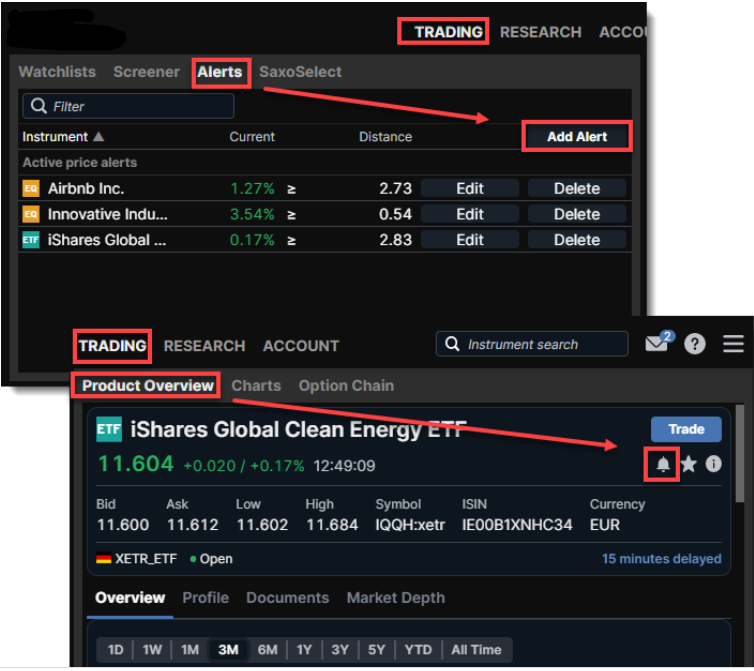This screenshot has height=671, width=754.
Task: Open the messages envelope icon
Action: tap(657, 344)
